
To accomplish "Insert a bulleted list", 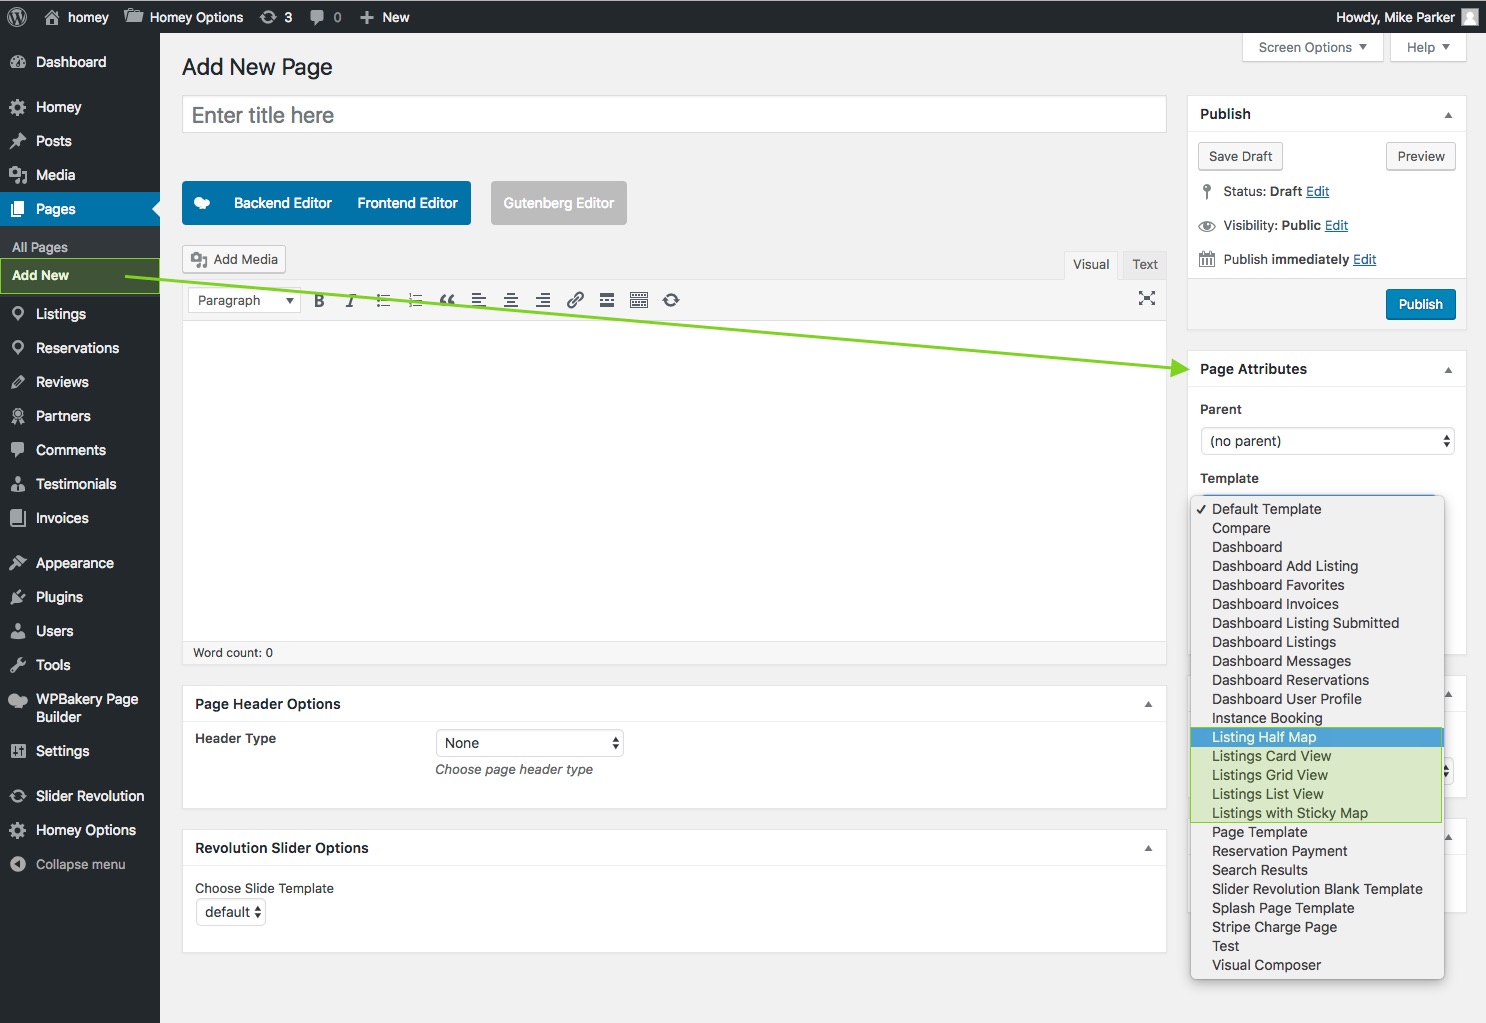I will coord(383,300).
